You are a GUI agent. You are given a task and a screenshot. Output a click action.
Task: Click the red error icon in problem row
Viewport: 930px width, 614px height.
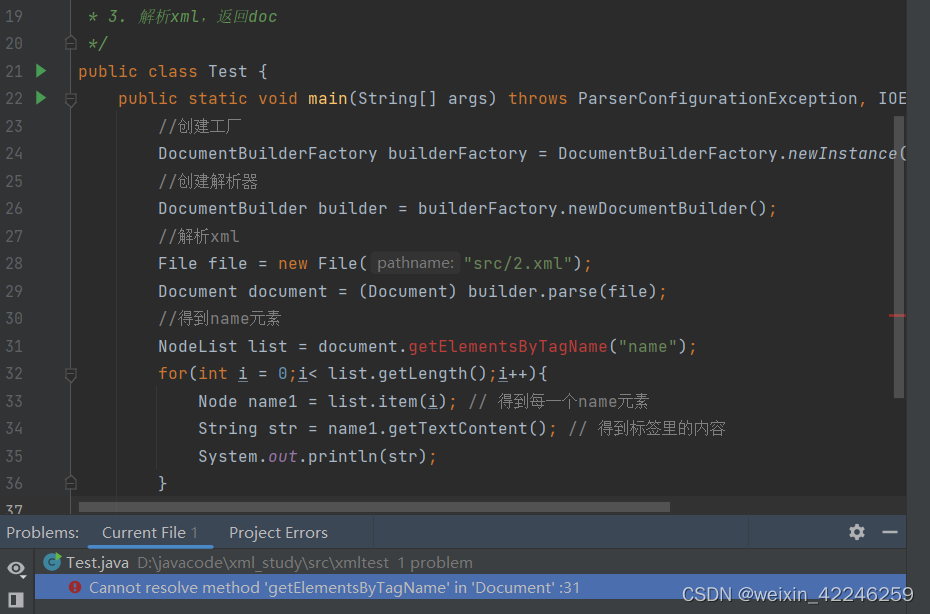(x=75, y=587)
